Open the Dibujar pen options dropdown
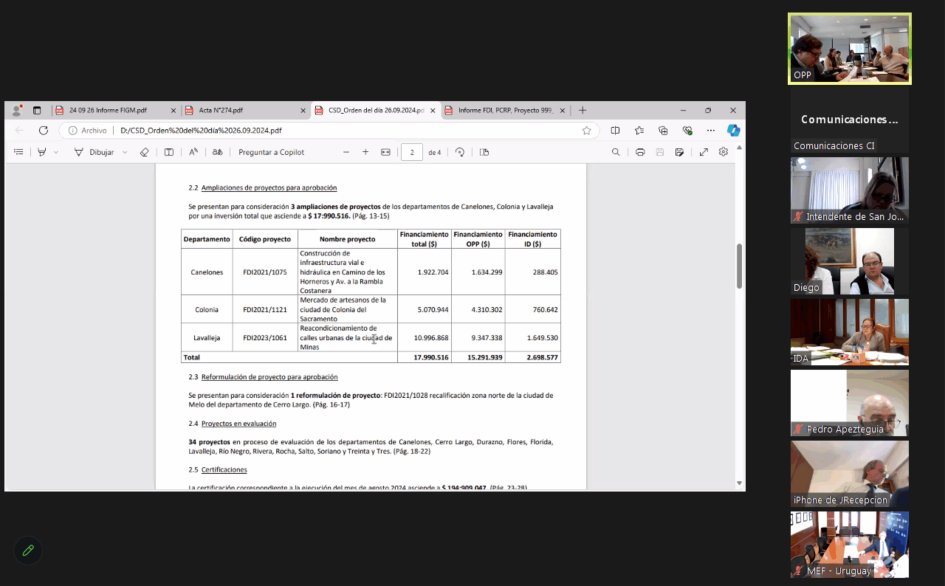Screen dimensions: 945x586 point(125,153)
